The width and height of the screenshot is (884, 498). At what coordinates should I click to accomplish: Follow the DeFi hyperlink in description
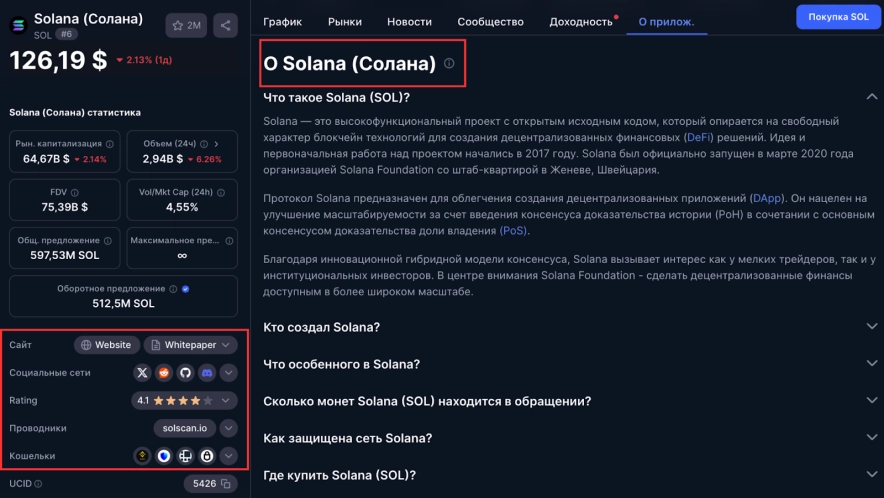699,137
